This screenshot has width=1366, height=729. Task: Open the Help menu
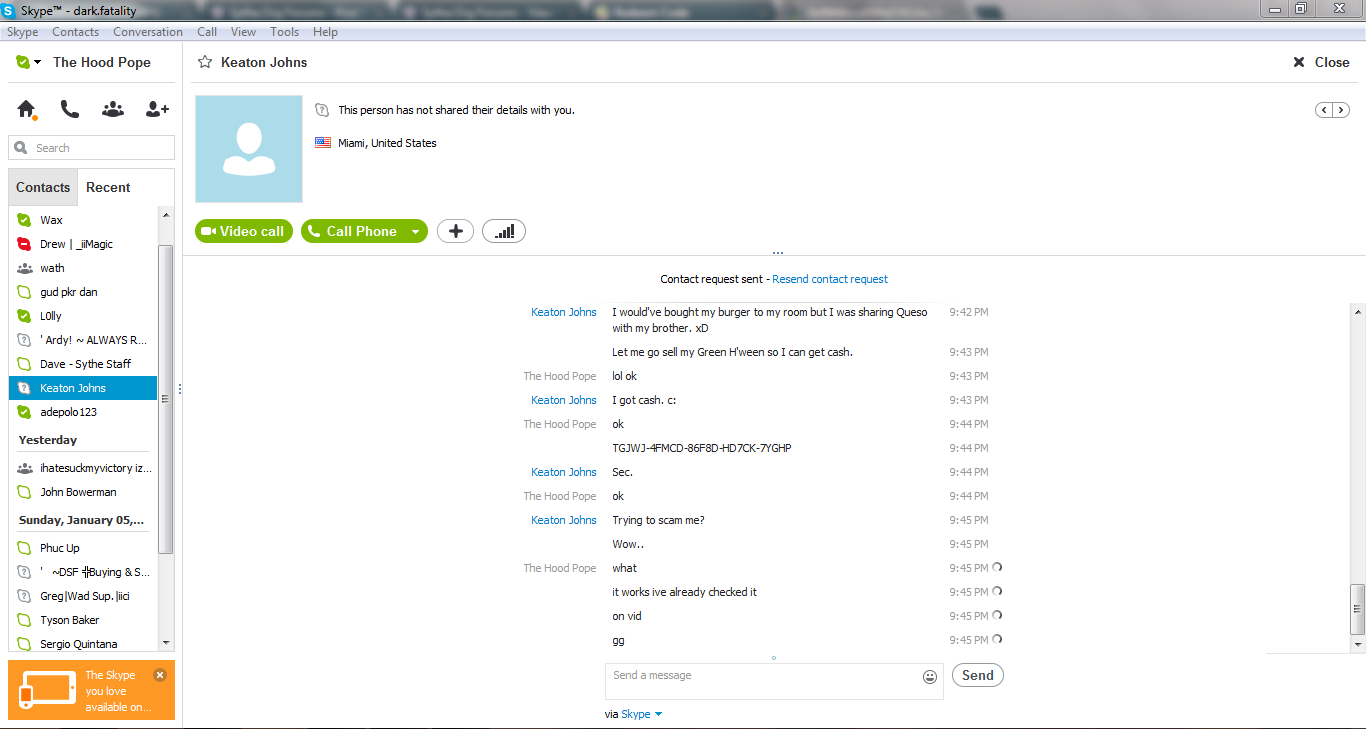[x=325, y=32]
